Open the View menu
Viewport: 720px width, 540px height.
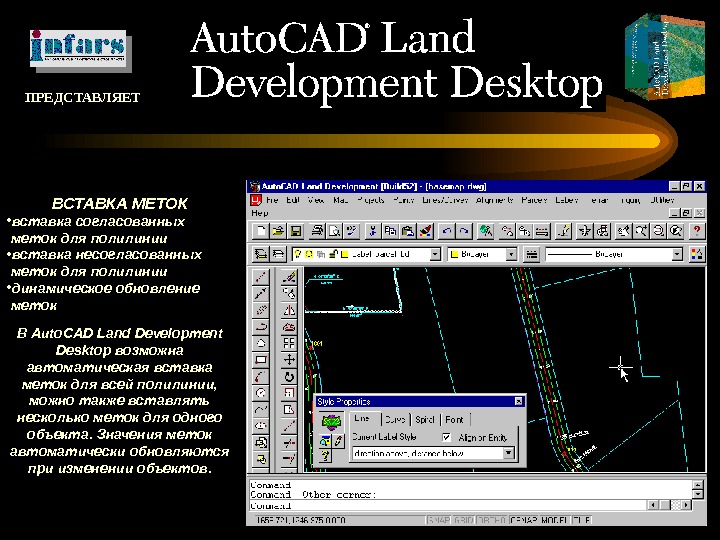point(315,200)
